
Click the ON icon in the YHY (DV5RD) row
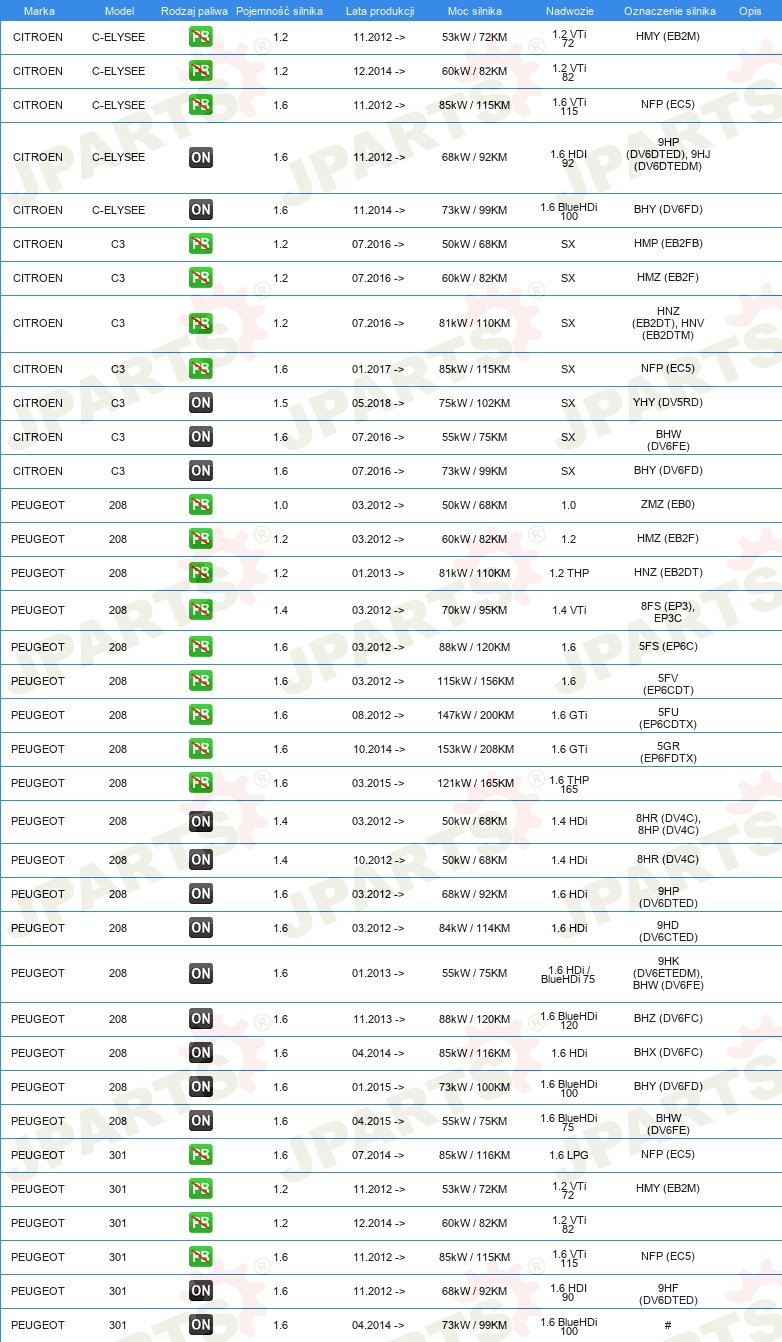[201, 403]
